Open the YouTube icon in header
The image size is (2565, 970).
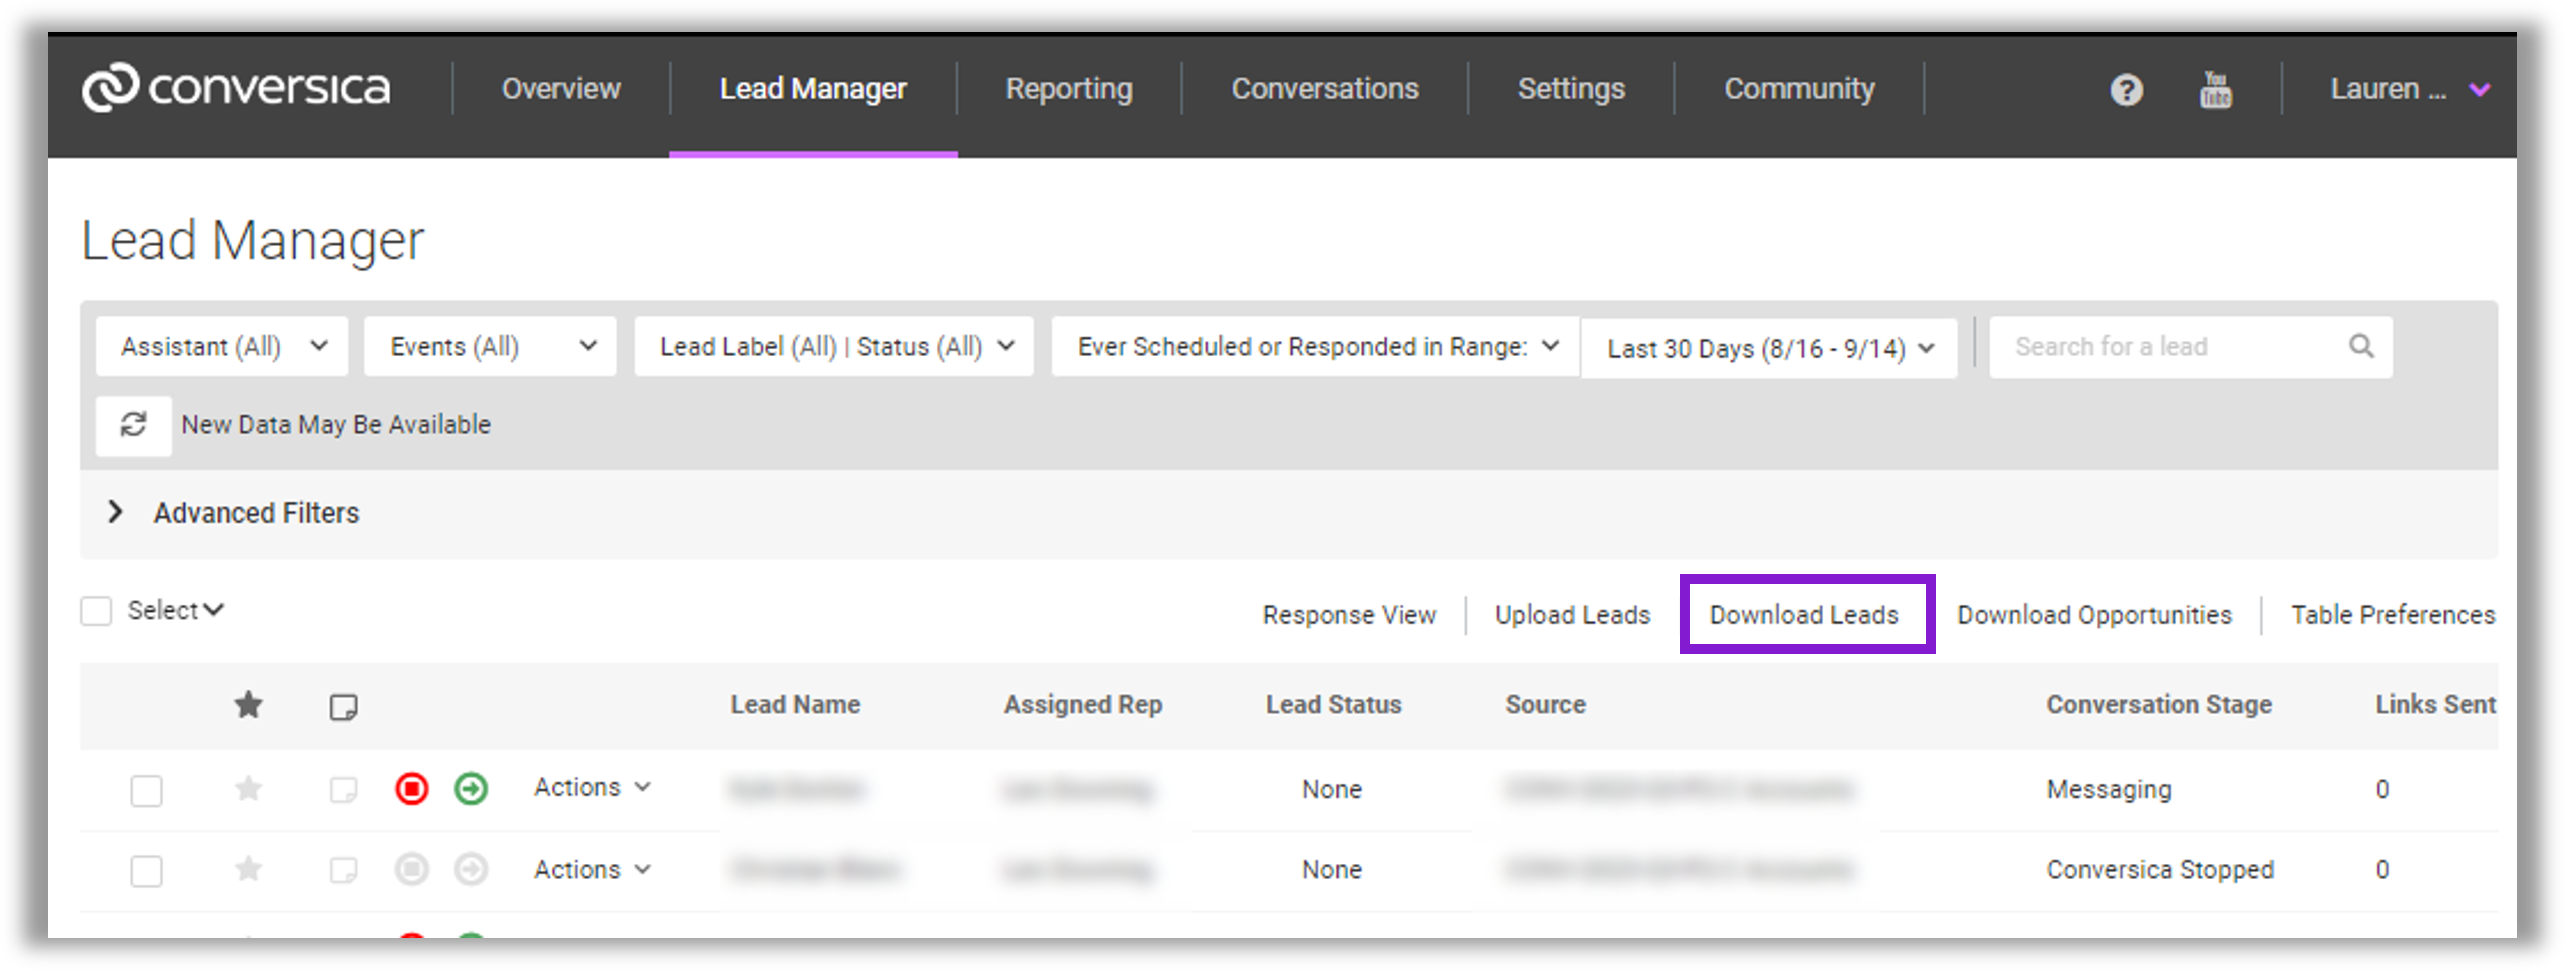pyautogui.click(x=2215, y=90)
